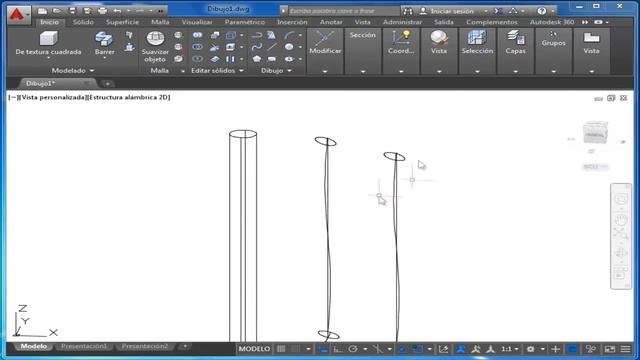Screen dimensions: 640x360
Task: Open the Iniciar sesión dropdown
Action: [x=486, y=11]
